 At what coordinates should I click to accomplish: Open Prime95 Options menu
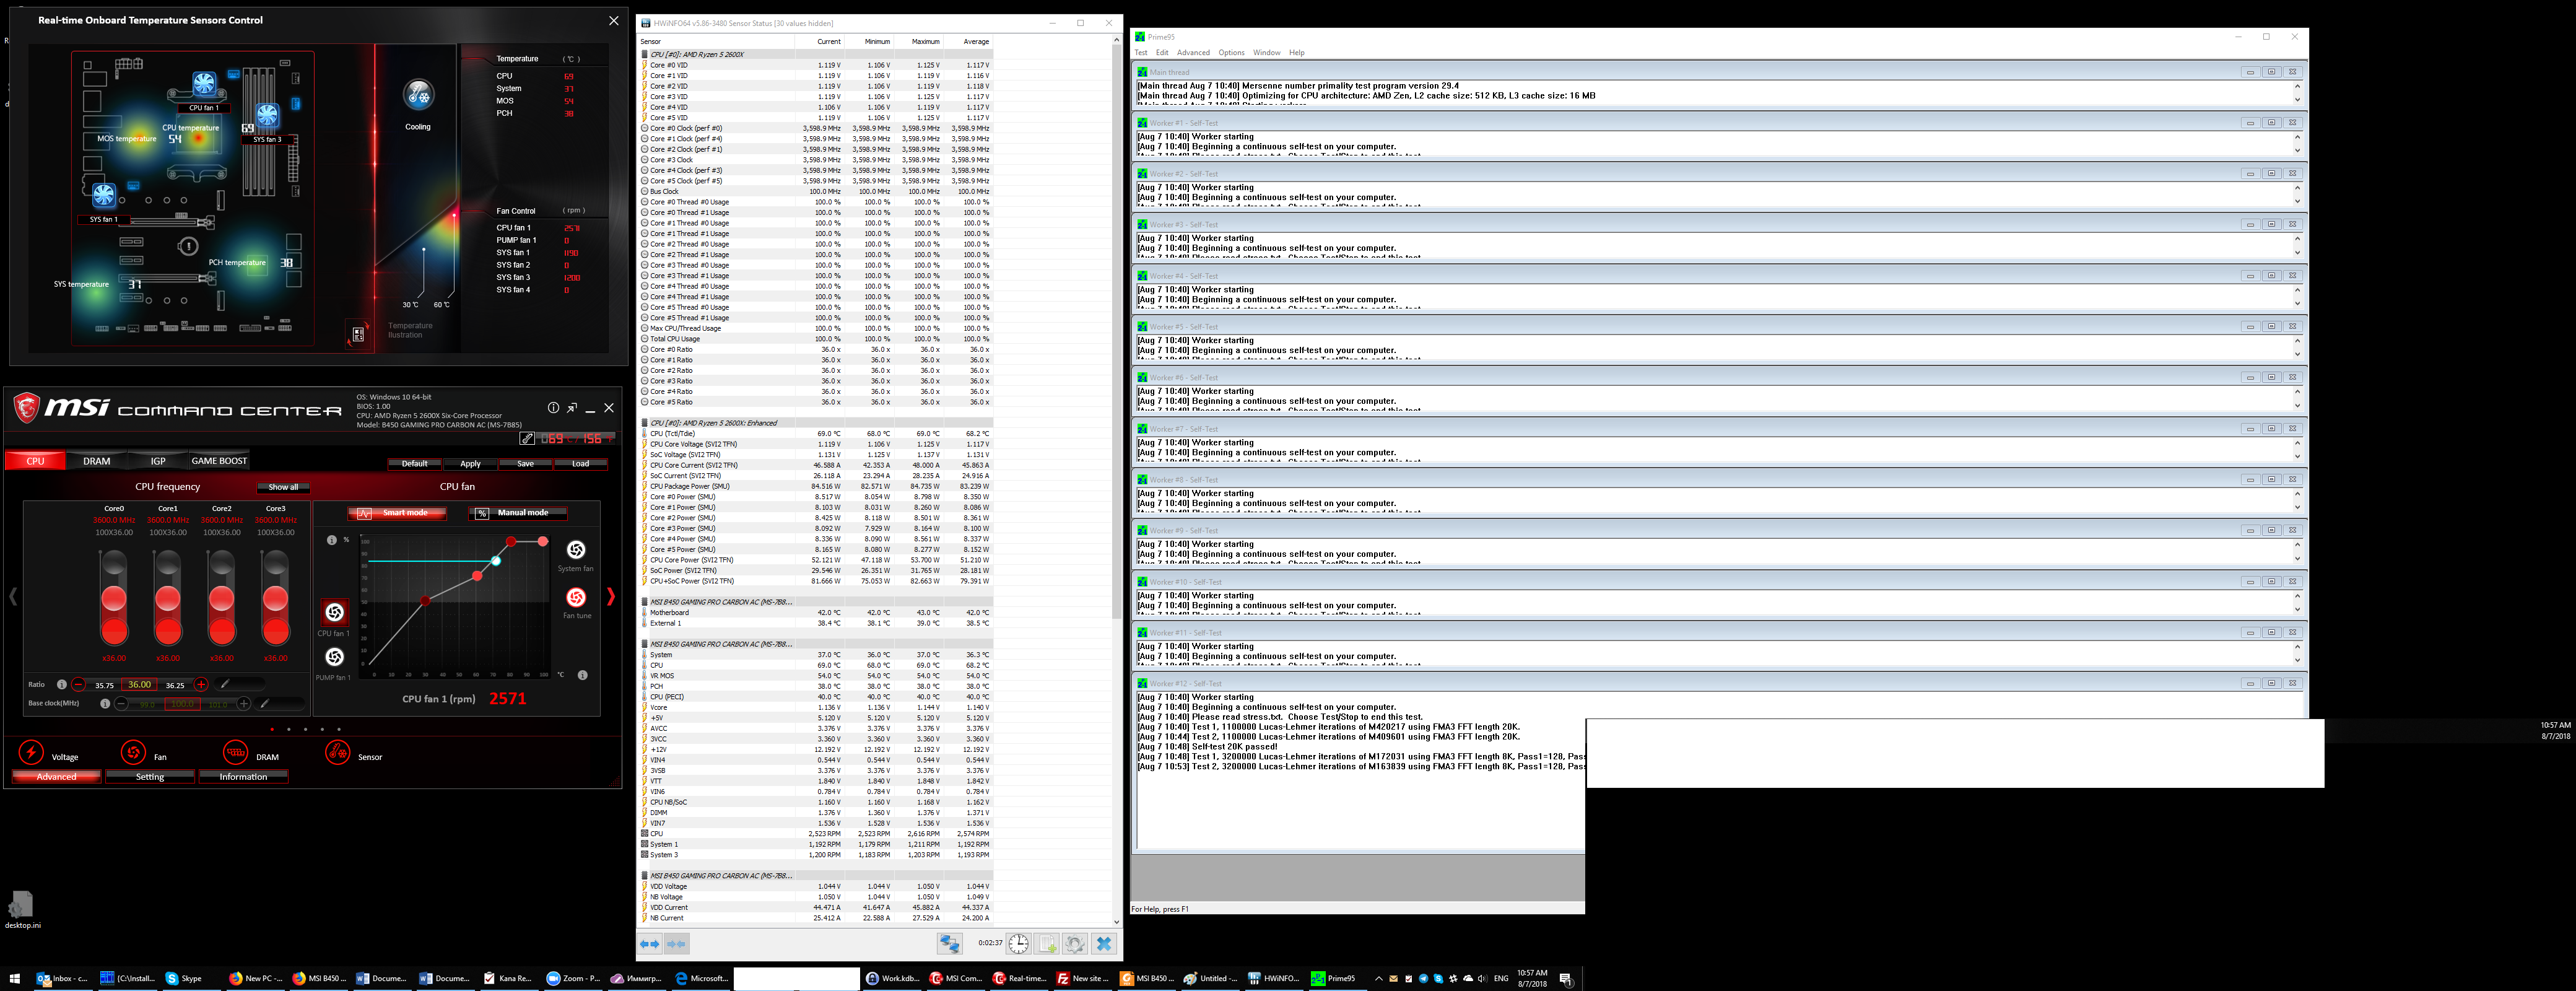(x=1232, y=53)
